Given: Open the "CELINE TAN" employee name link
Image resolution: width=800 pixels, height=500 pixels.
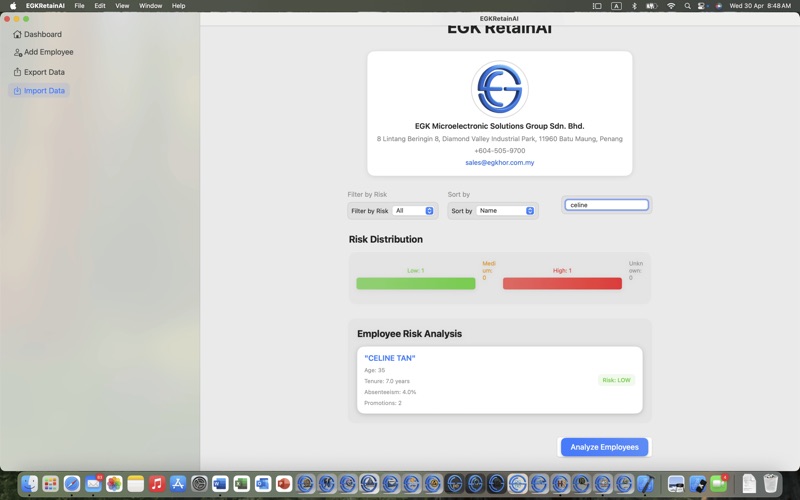Looking at the screenshot, I should [x=390, y=358].
